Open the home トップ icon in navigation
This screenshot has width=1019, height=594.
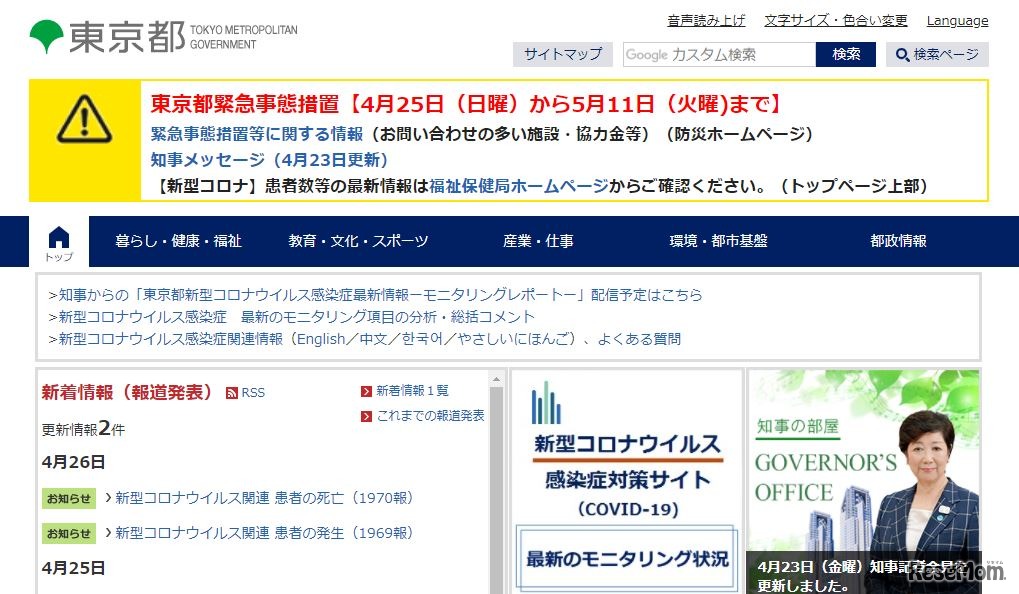tap(59, 242)
